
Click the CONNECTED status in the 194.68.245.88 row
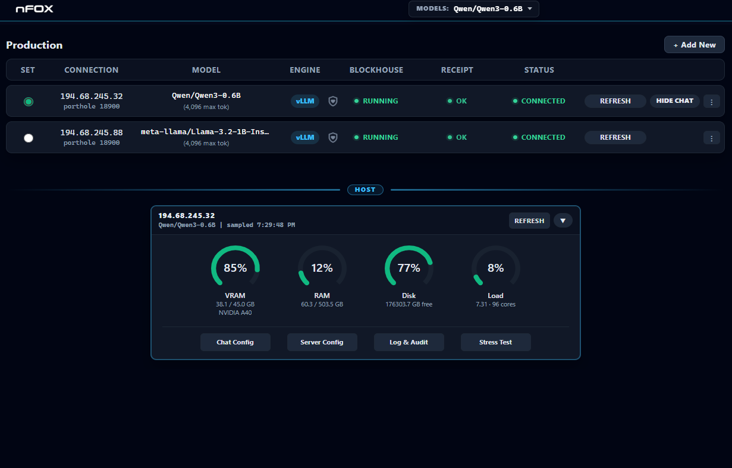pyautogui.click(x=539, y=137)
